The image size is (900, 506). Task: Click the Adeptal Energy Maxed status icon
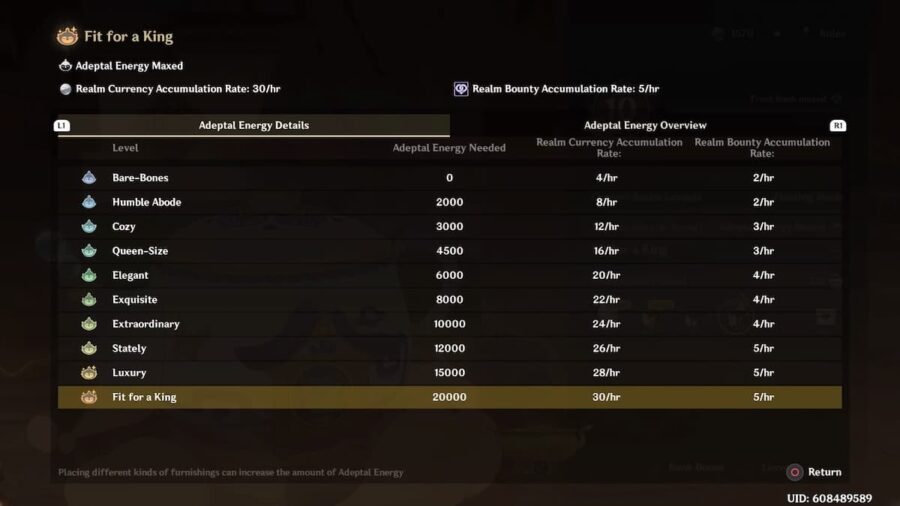[x=66, y=66]
